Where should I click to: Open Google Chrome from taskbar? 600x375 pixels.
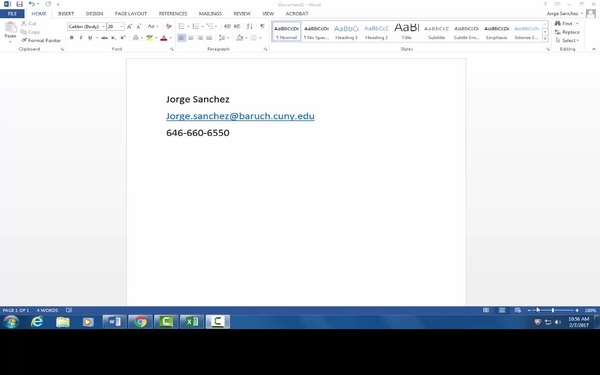coord(140,322)
